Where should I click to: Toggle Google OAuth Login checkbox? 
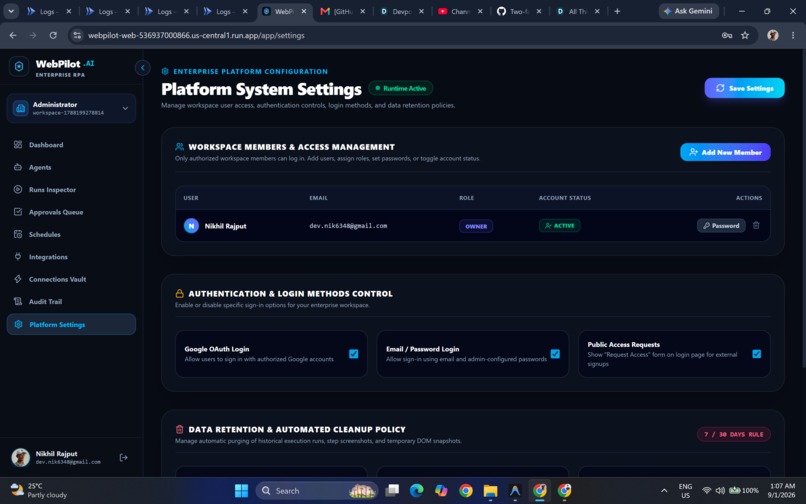click(354, 354)
